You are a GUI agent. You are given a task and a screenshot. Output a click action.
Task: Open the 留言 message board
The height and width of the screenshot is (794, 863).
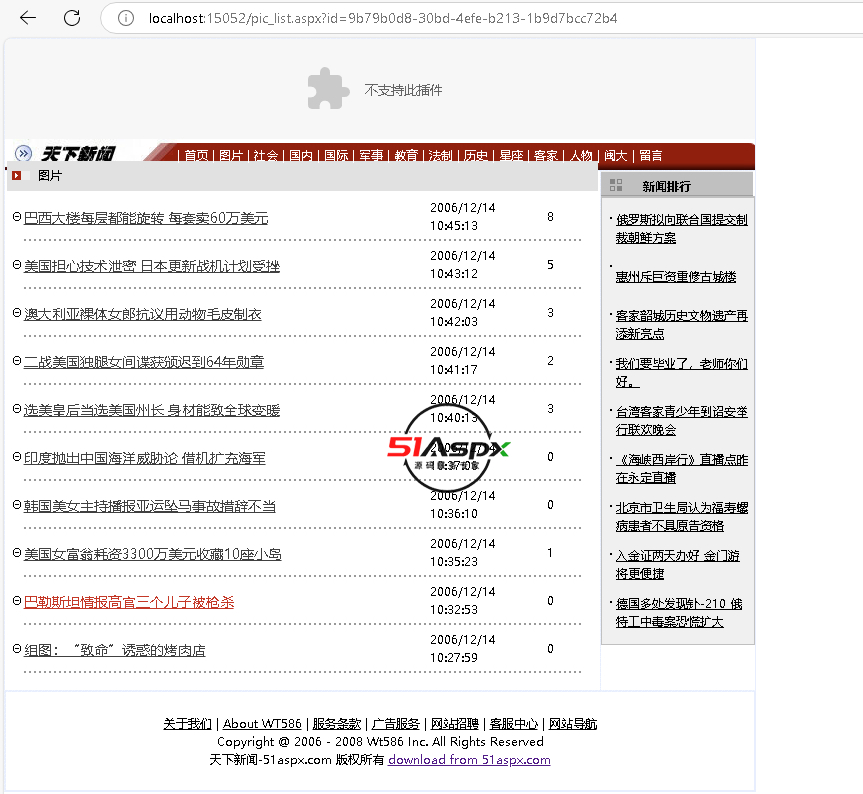pos(651,156)
